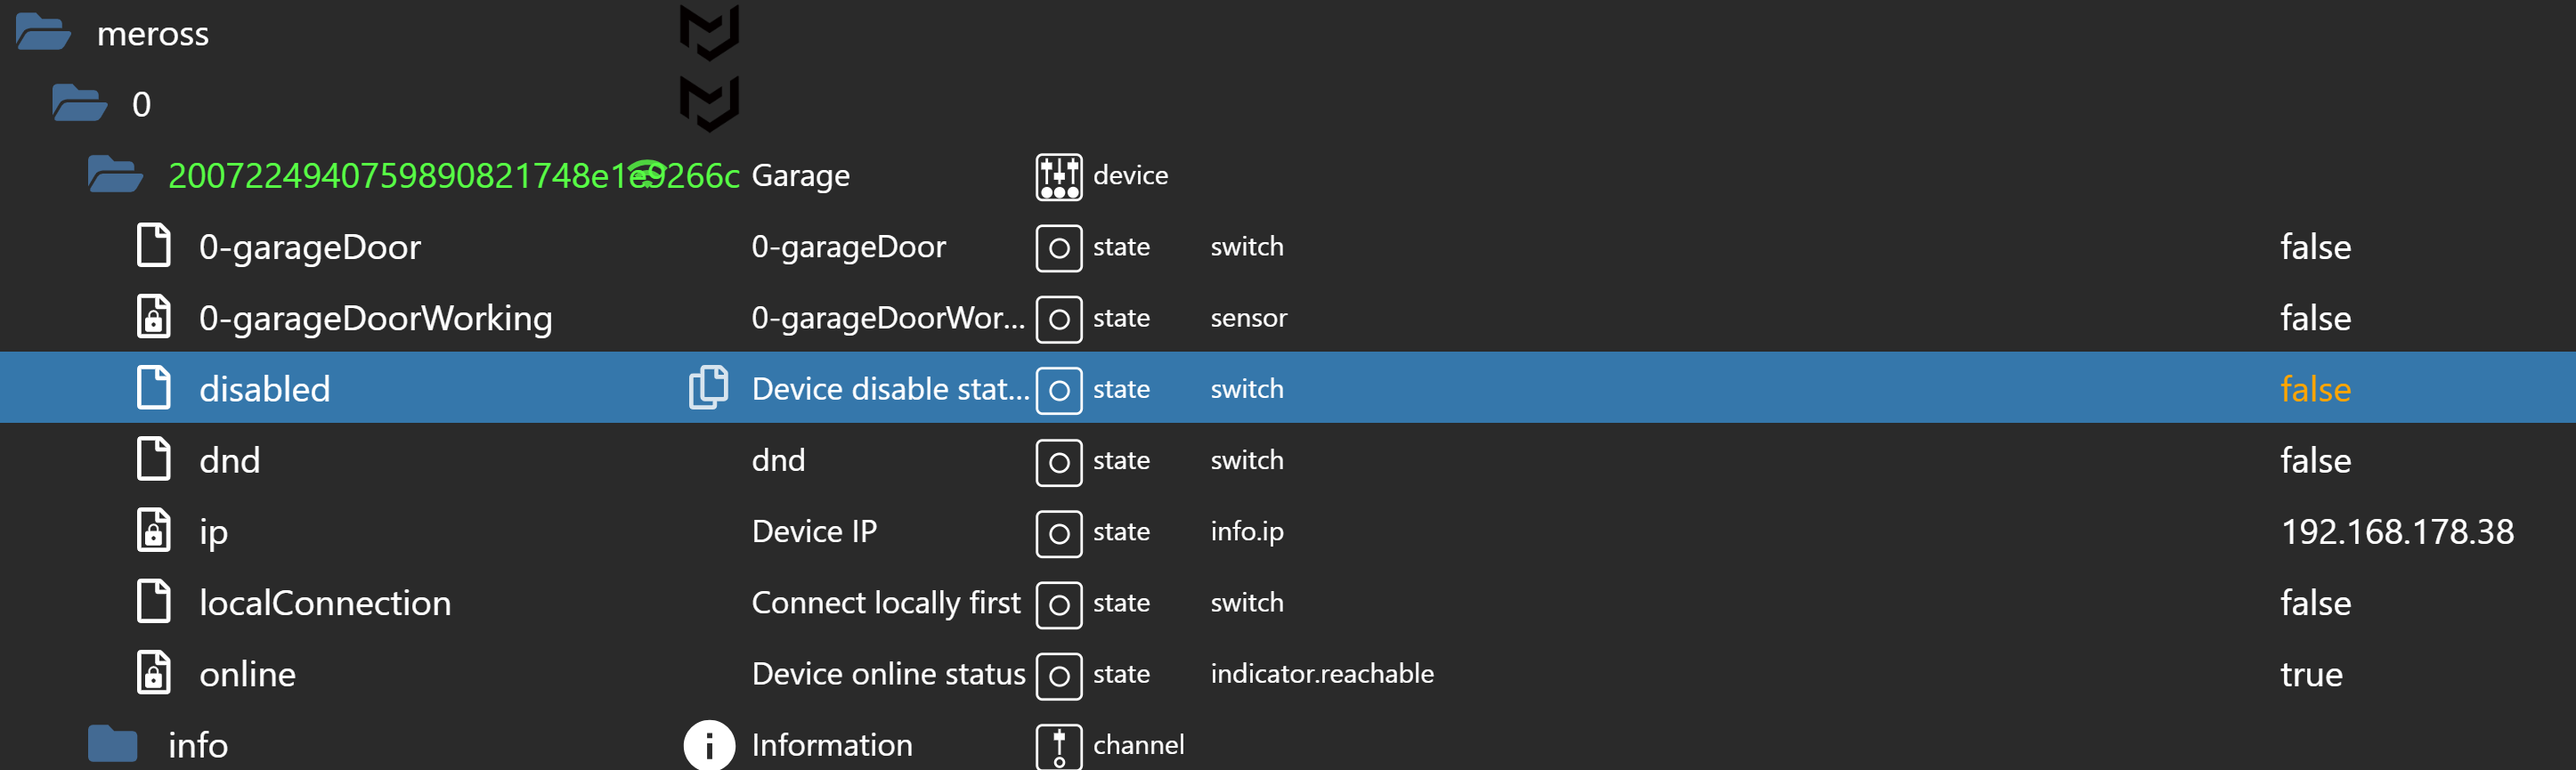Screen dimensions: 2576x770
Task: Click the Meross logo in meross row
Action: point(709,32)
